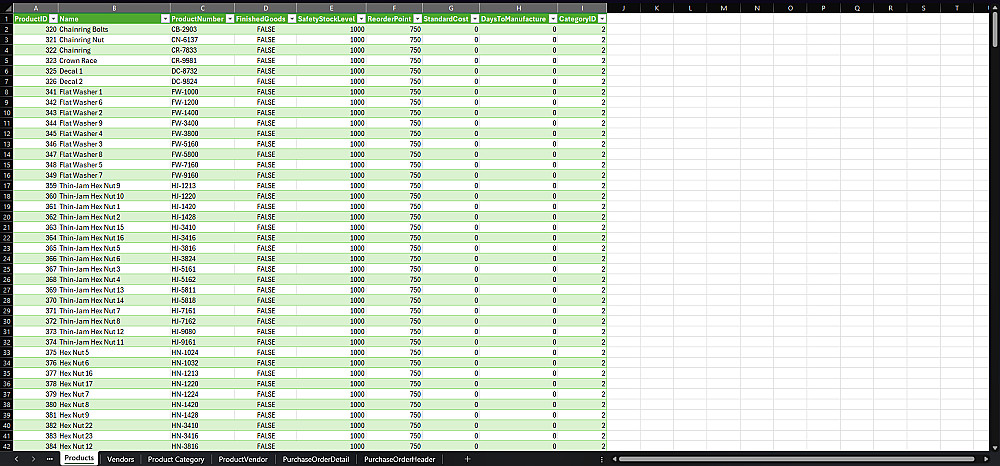1000x466 pixels.
Task: Click product number 'CB-2903'
Action: pos(202,29)
